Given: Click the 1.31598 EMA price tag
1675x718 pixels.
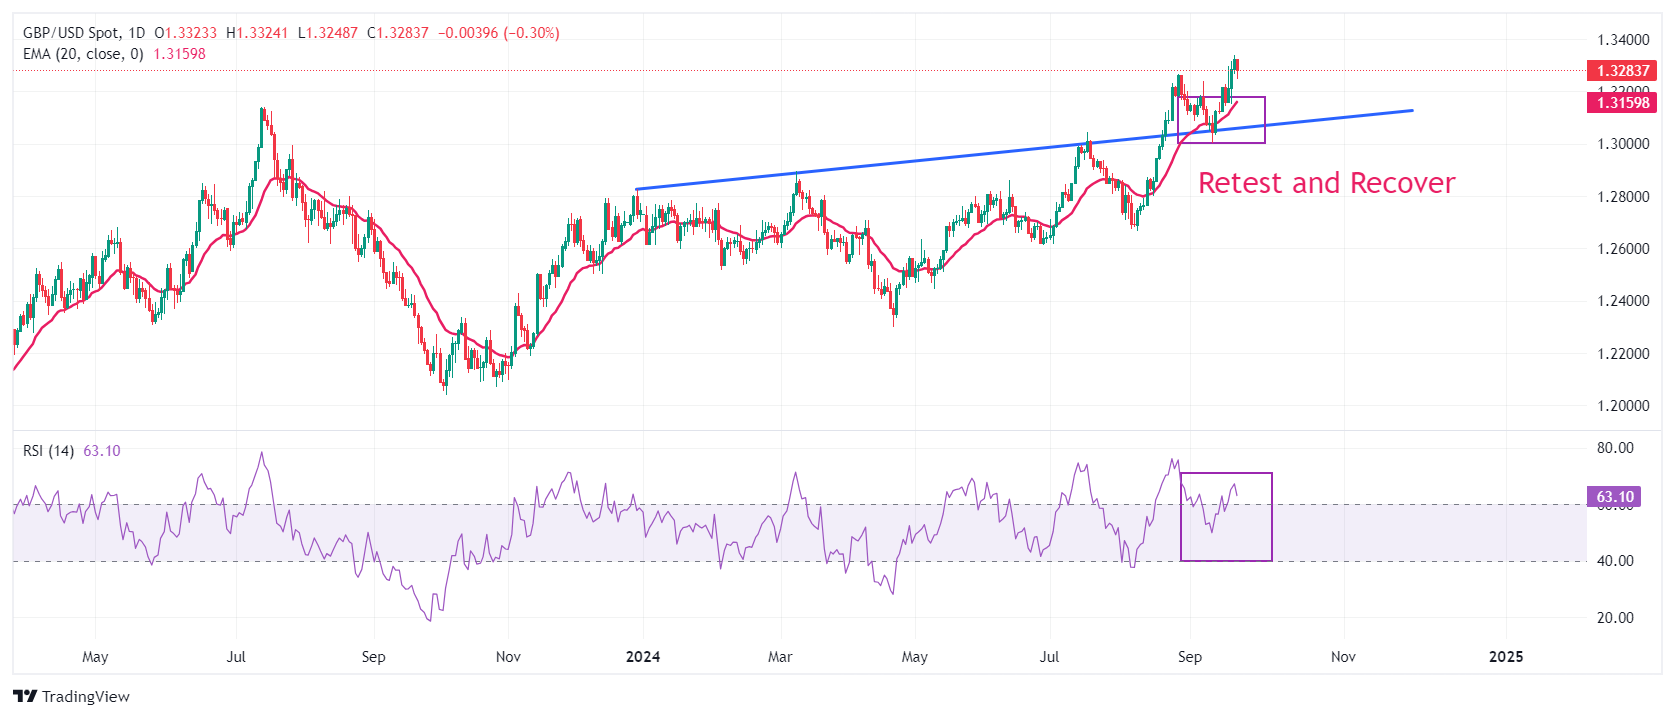Looking at the screenshot, I should tap(1621, 102).
